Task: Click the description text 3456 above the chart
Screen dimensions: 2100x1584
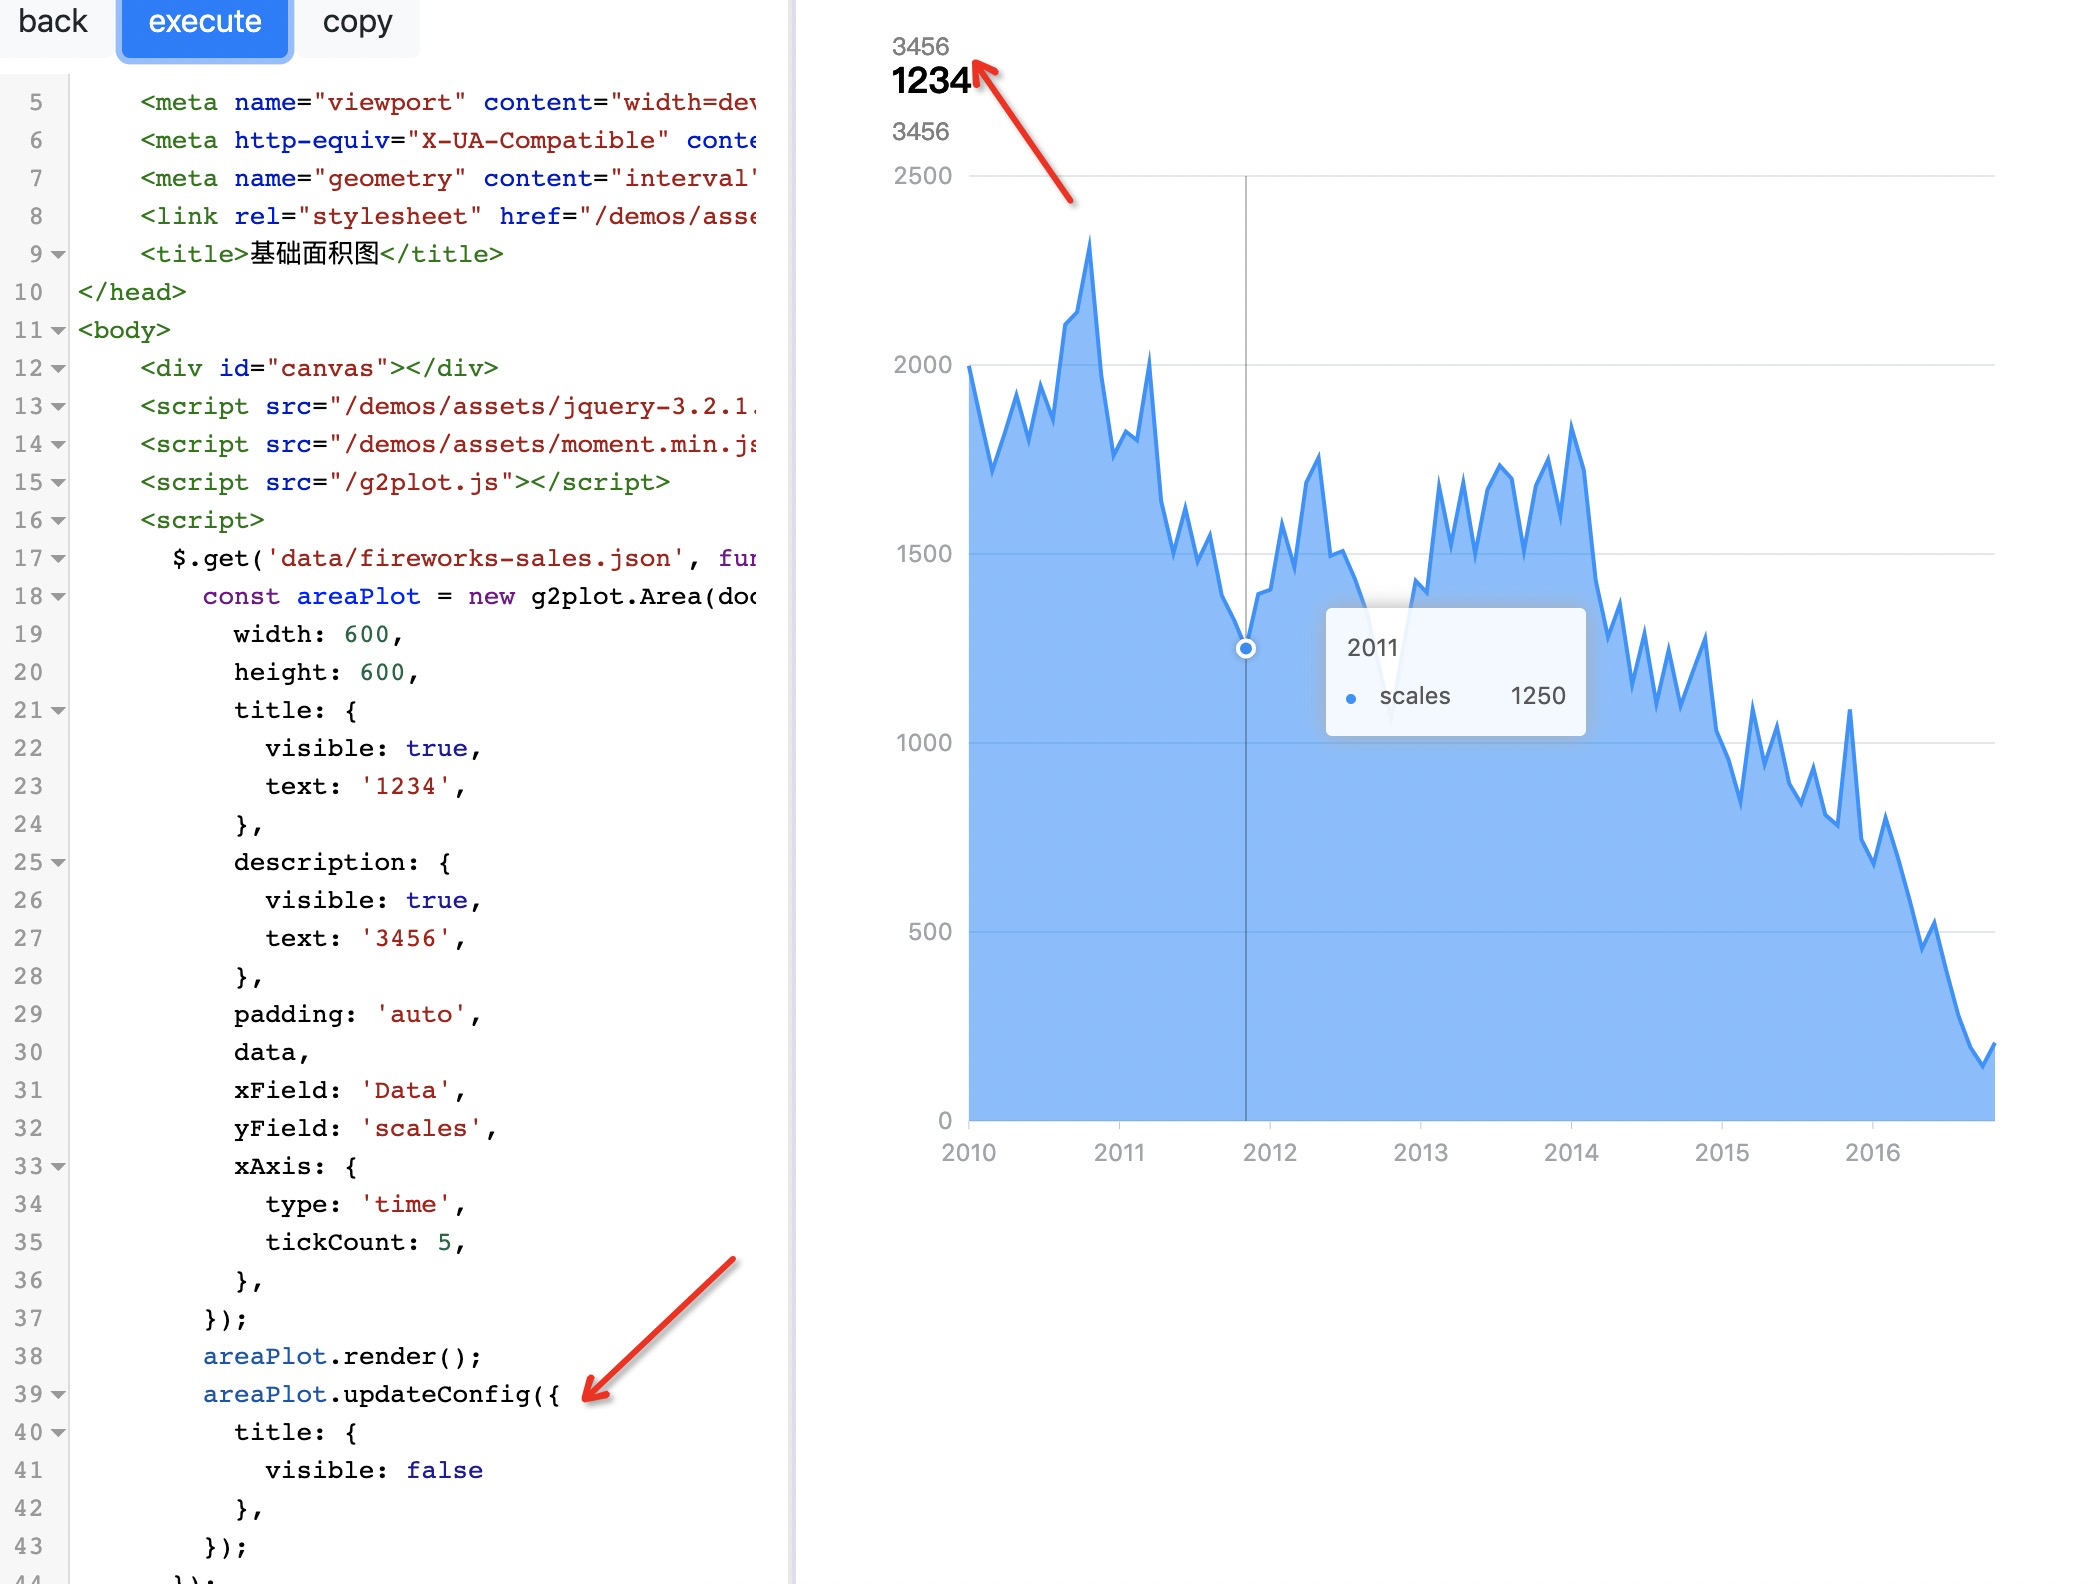Action: pos(921,132)
